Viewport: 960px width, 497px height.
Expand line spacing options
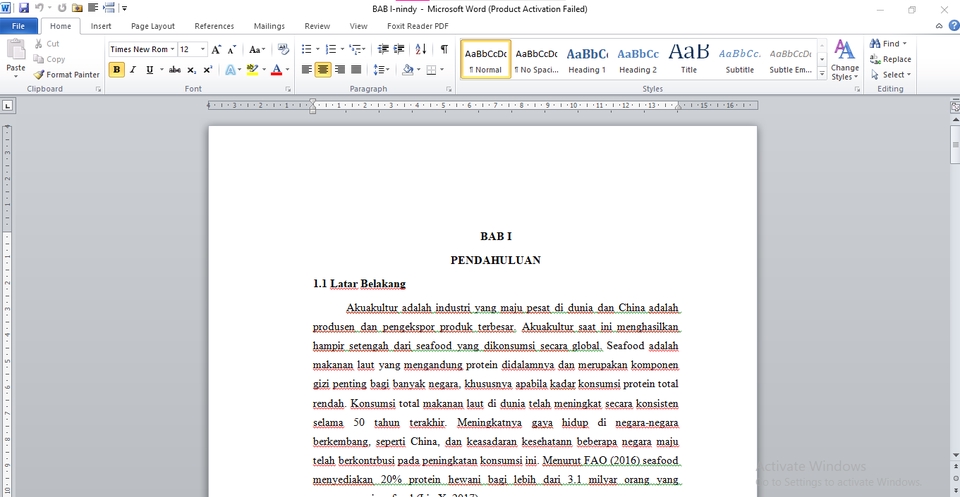[381, 70]
